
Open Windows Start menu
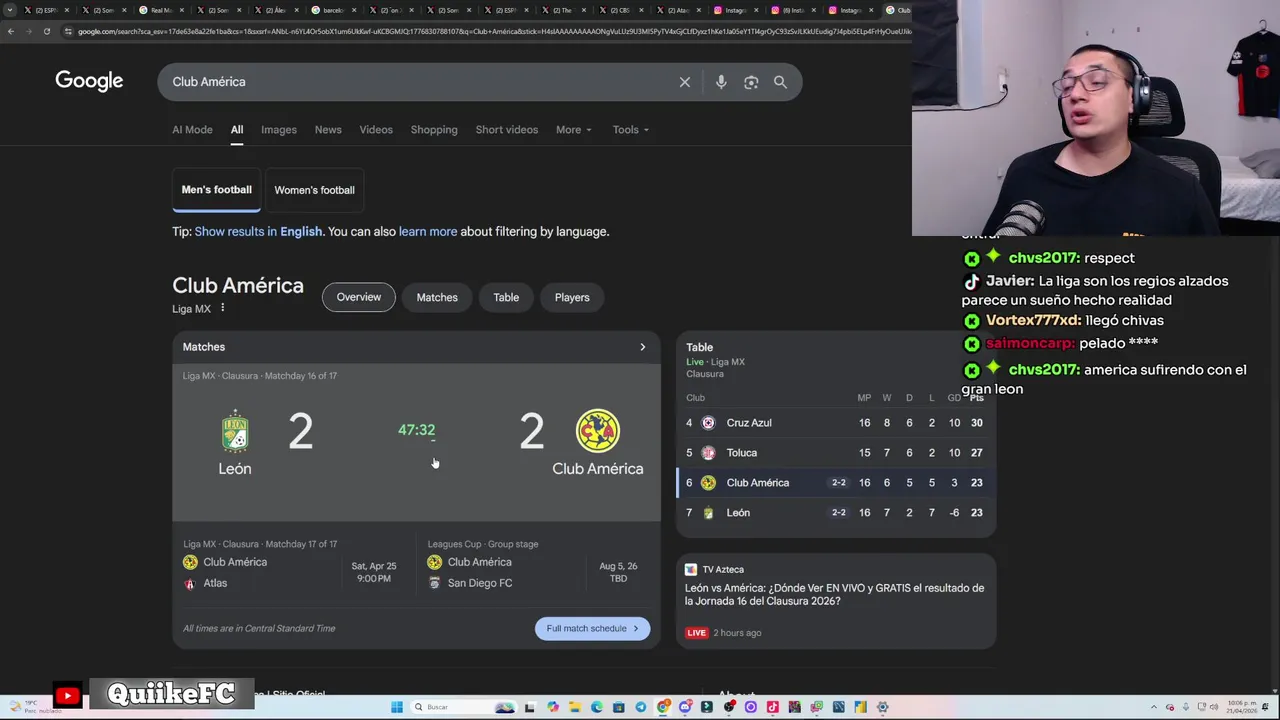397,707
